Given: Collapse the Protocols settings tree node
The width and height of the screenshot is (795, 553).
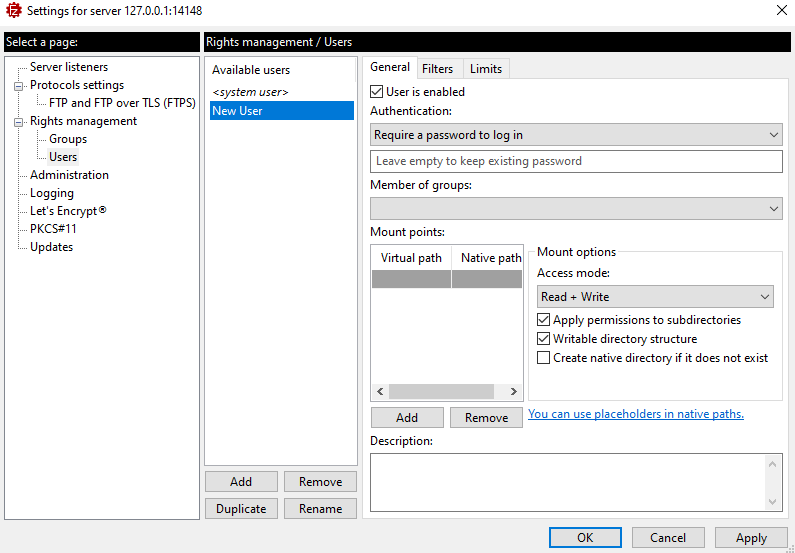Looking at the screenshot, I should [x=18, y=86].
